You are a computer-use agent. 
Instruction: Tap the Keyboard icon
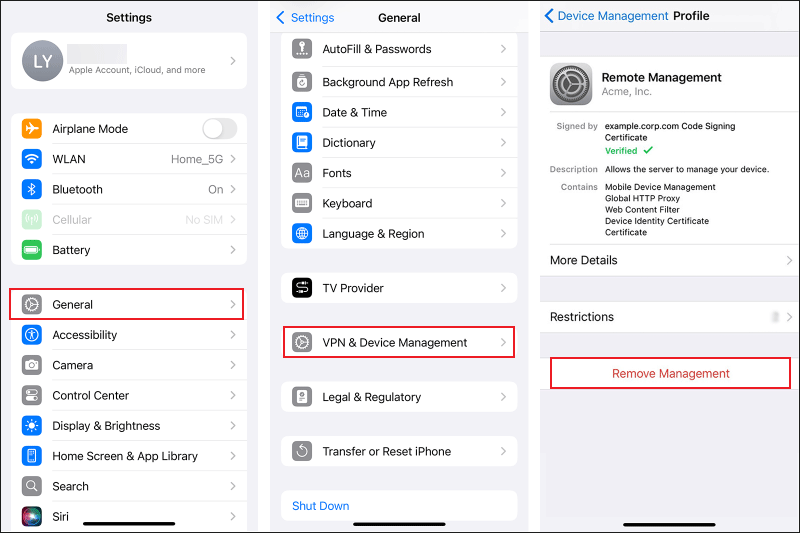[x=302, y=203]
